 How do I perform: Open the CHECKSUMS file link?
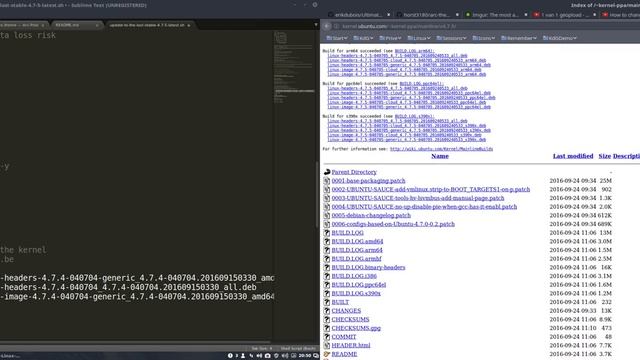pyautogui.click(x=350, y=319)
